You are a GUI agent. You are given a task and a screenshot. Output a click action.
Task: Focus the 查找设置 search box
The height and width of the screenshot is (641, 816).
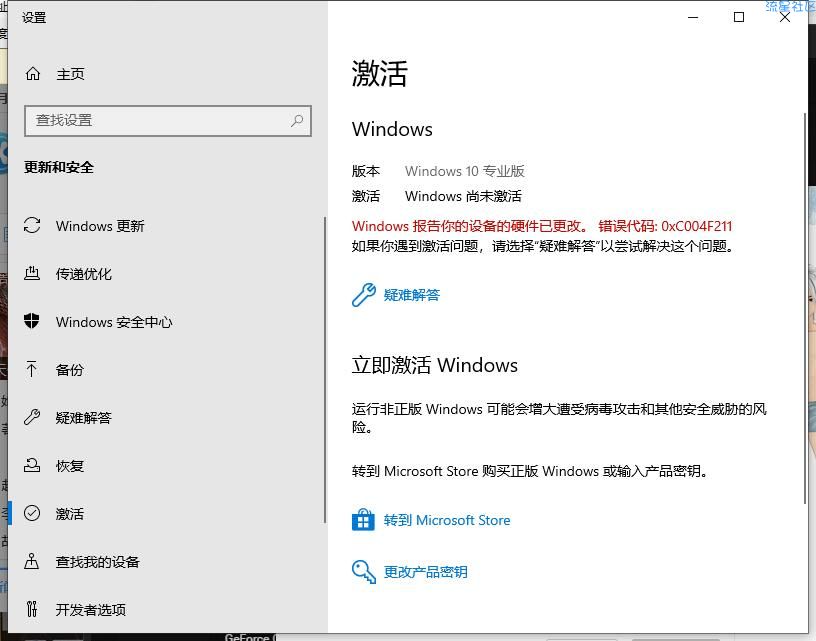(168, 121)
